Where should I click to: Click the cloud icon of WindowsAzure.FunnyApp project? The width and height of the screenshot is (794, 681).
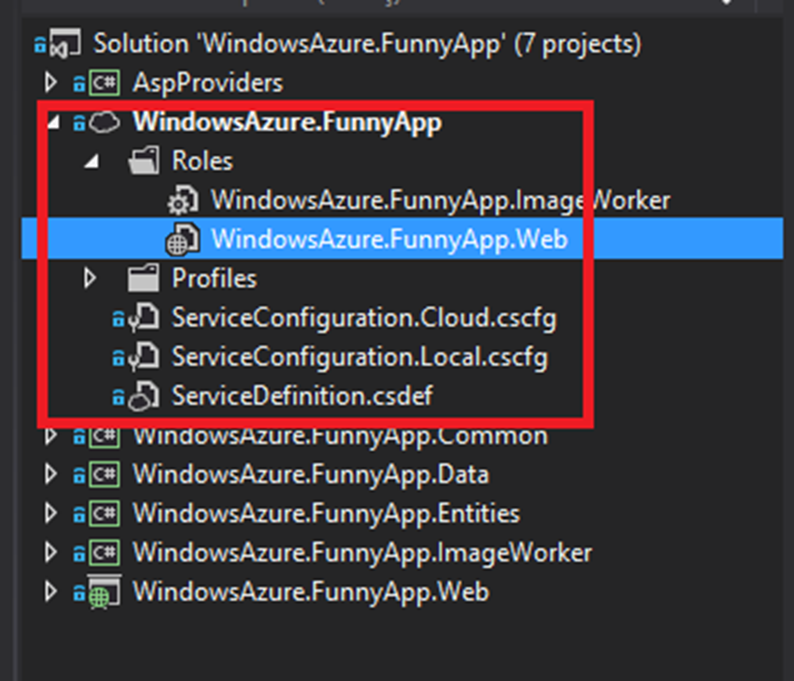(104, 122)
